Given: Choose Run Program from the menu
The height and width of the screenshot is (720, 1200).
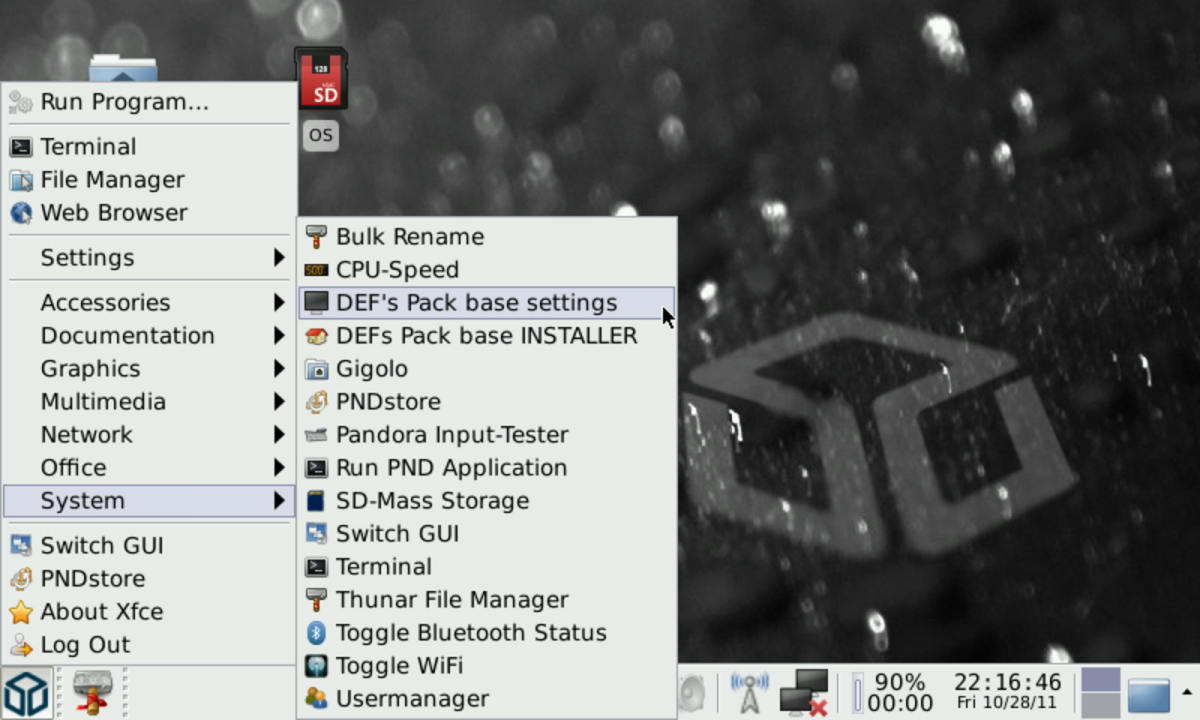Looking at the screenshot, I should [x=124, y=102].
